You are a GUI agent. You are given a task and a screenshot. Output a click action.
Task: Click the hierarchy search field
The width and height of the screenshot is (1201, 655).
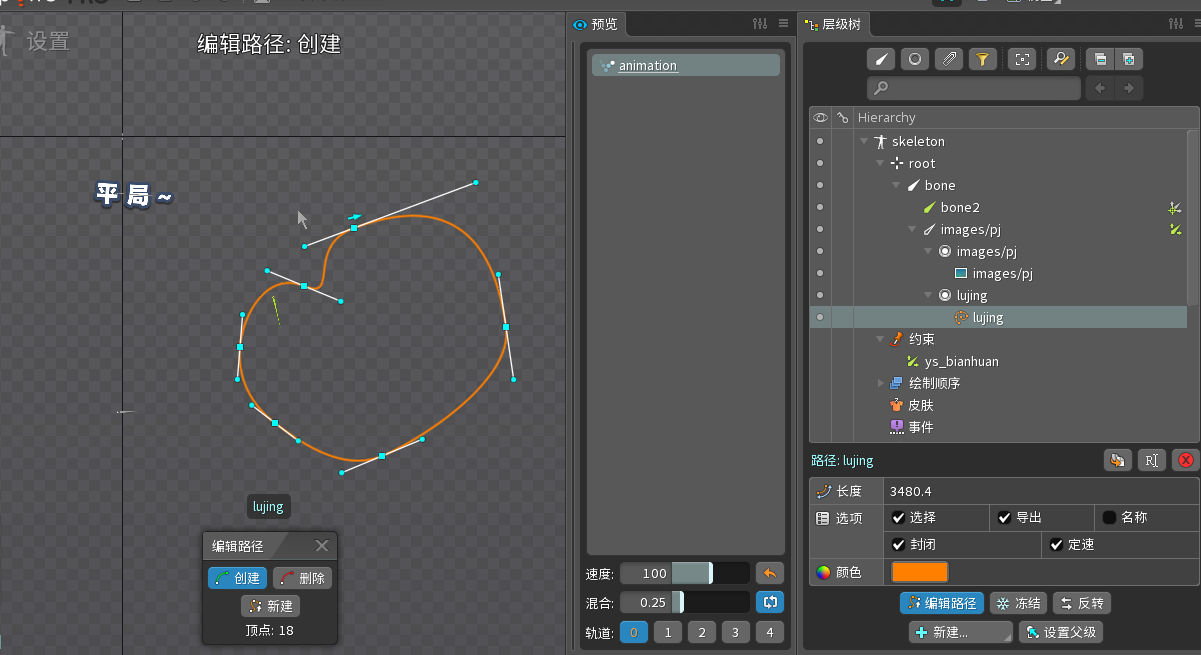point(974,89)
